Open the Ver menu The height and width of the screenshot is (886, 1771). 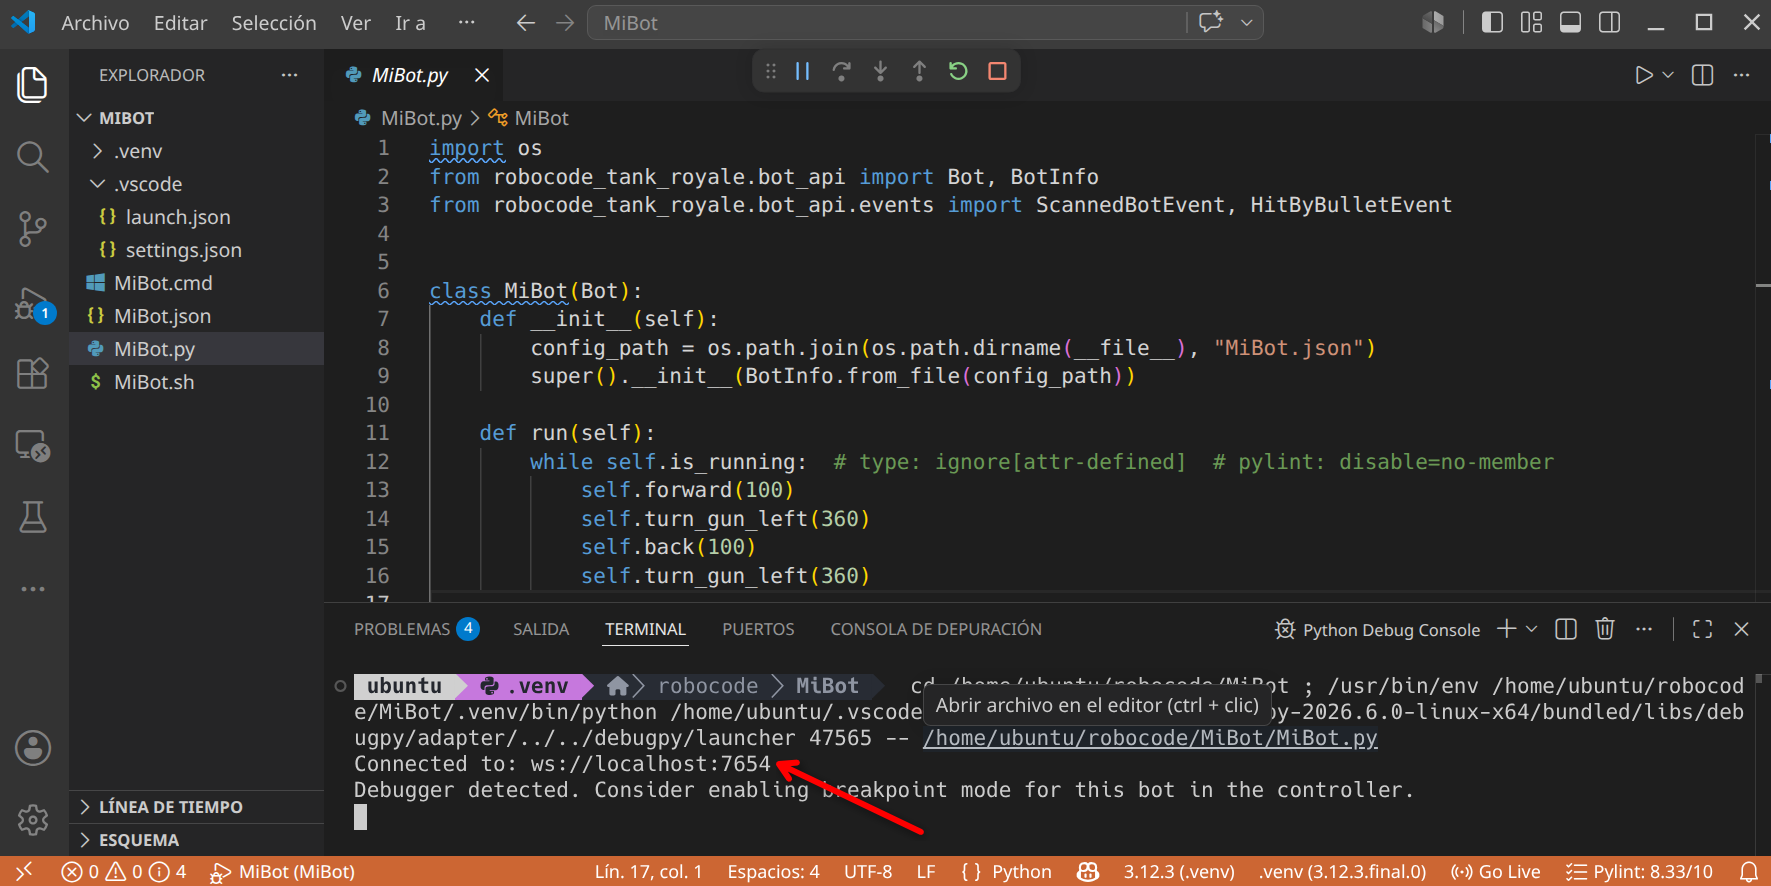coord(355,22)
